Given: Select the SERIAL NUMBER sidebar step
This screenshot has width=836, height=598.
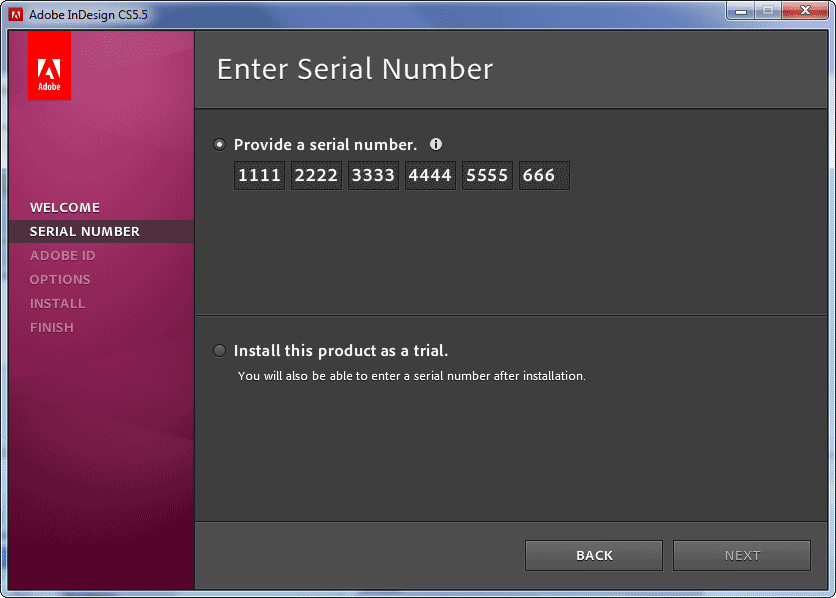Looking at the screenshot, I should pyautogui.click(x=101, y=231).
